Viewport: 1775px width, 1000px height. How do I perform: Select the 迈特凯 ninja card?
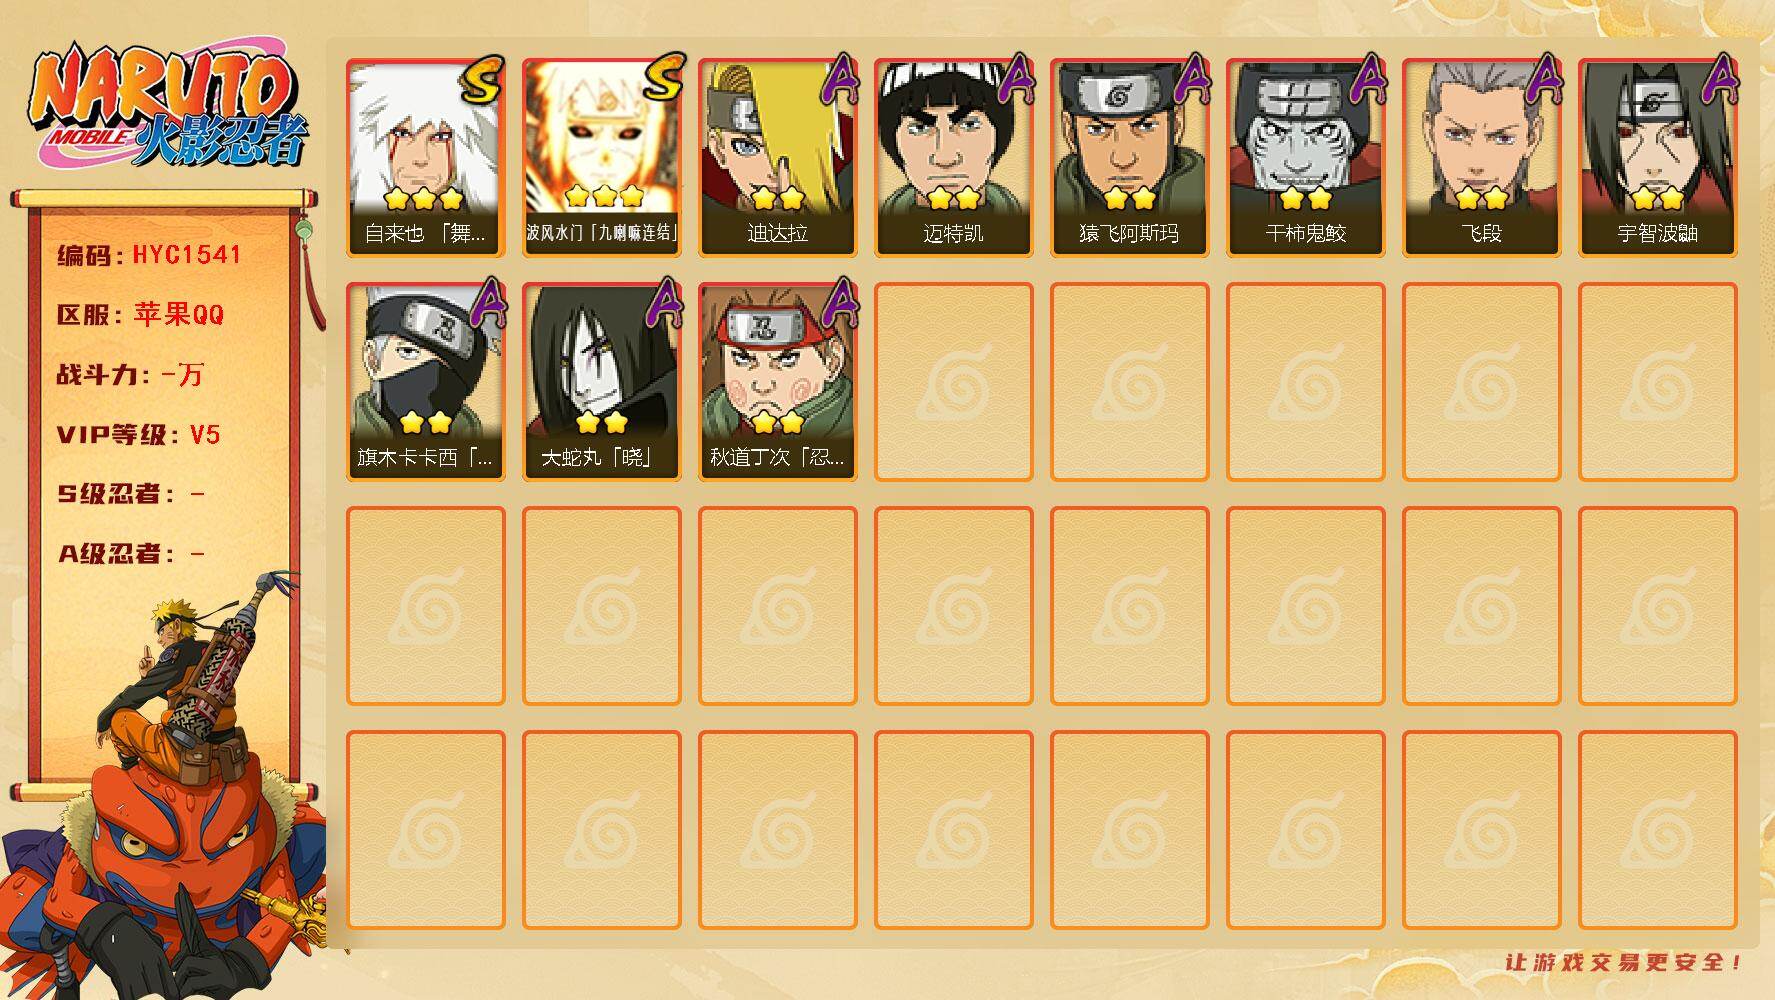point(954,158)
